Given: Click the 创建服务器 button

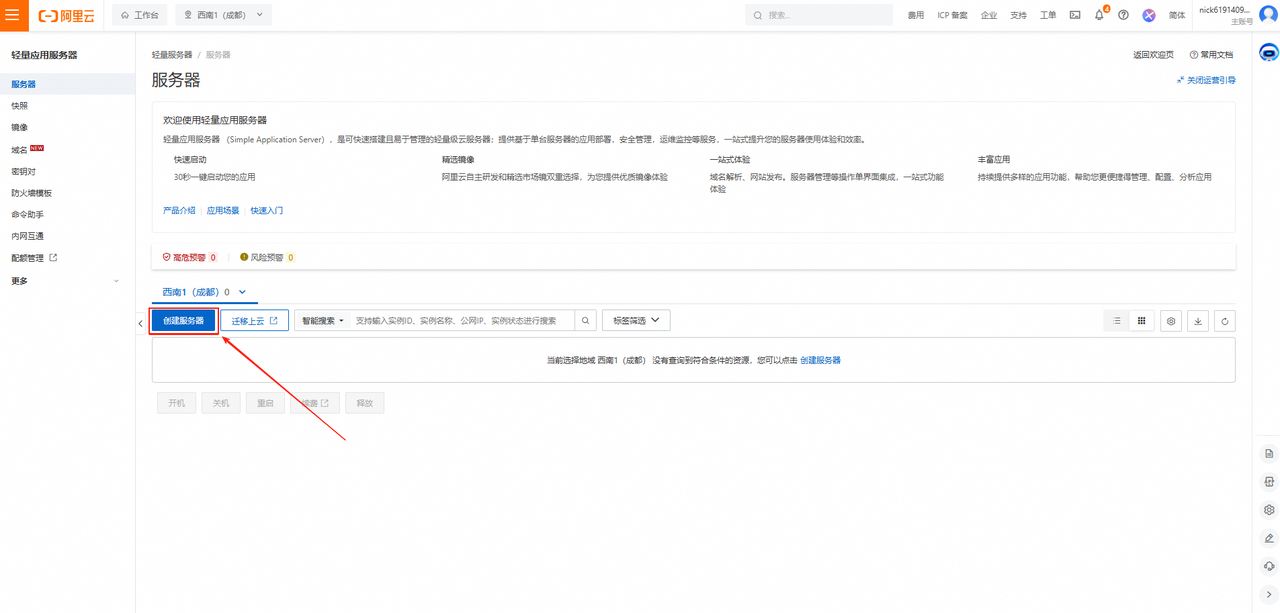Looking at the screenshot, I should click(184, 321).
